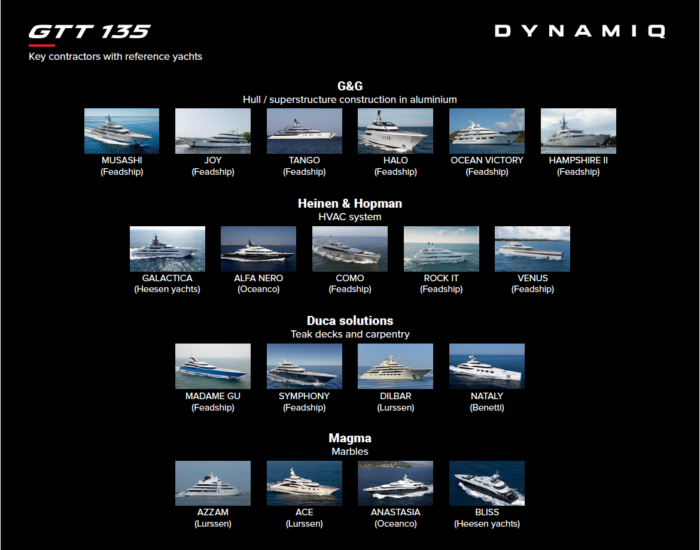Open the GALACTICA yacht thumbnail

[x=167, y=249]
